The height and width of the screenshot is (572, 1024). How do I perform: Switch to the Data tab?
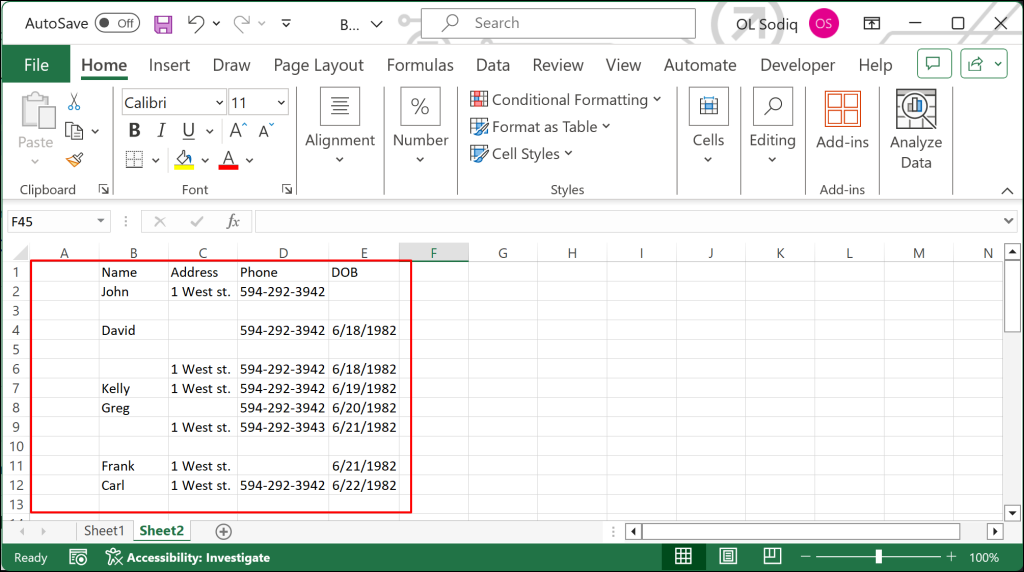pos(492,65)
